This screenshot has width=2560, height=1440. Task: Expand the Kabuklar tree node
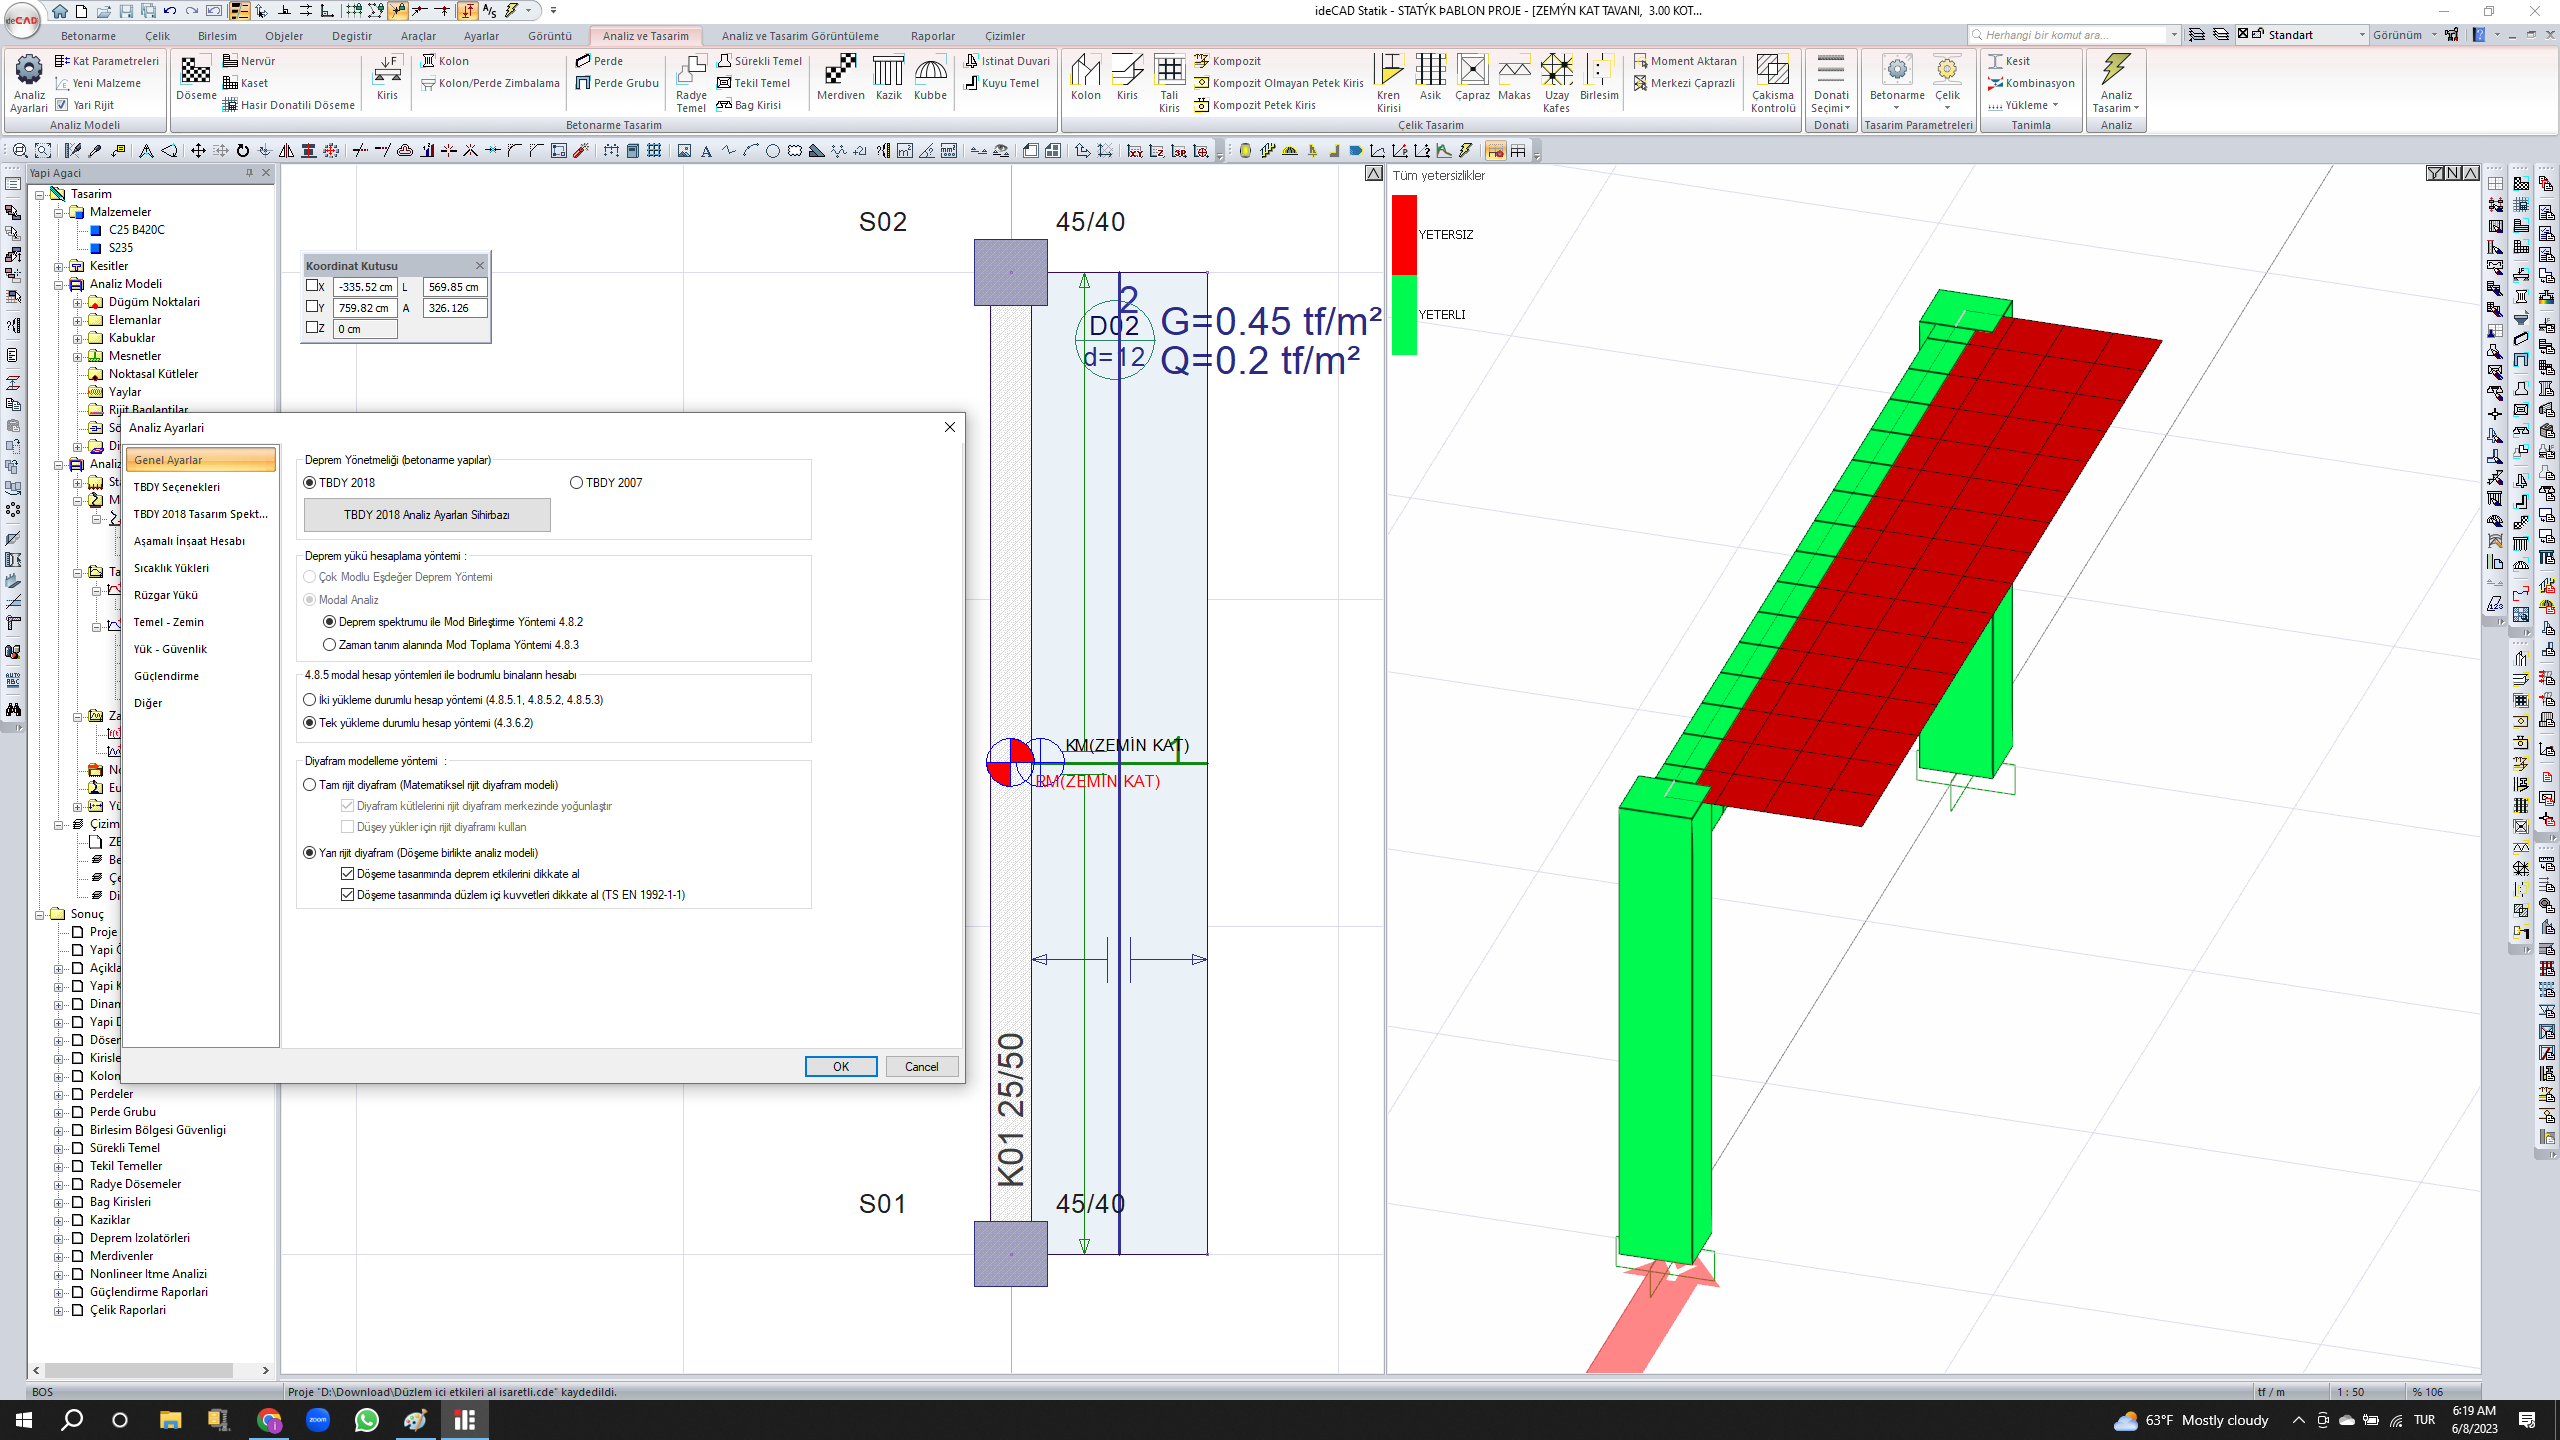click(x=78, y=338)
